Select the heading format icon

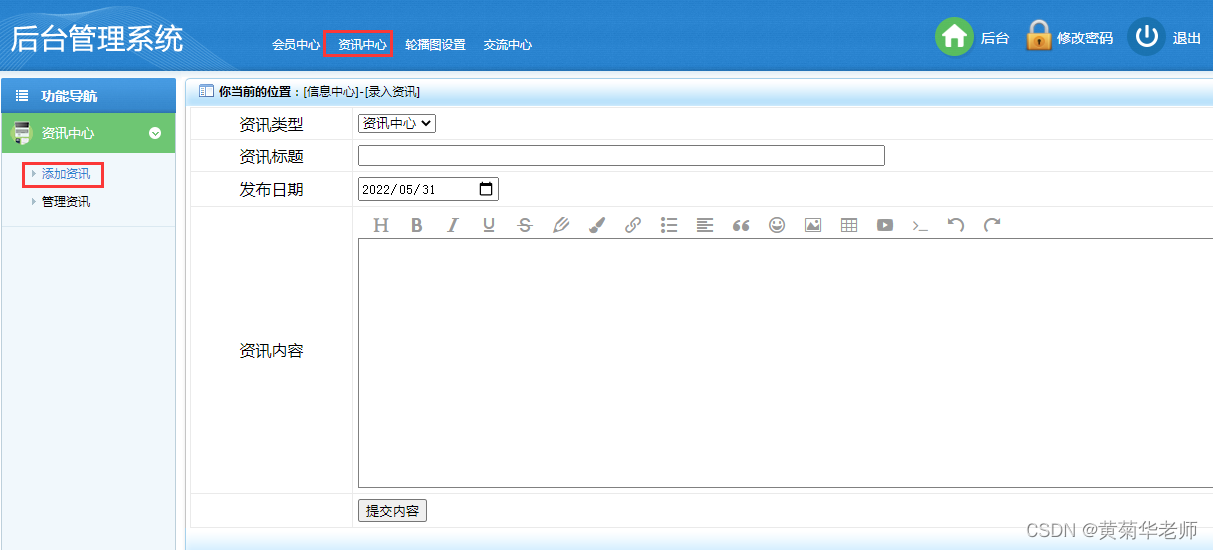coord(381,225)
